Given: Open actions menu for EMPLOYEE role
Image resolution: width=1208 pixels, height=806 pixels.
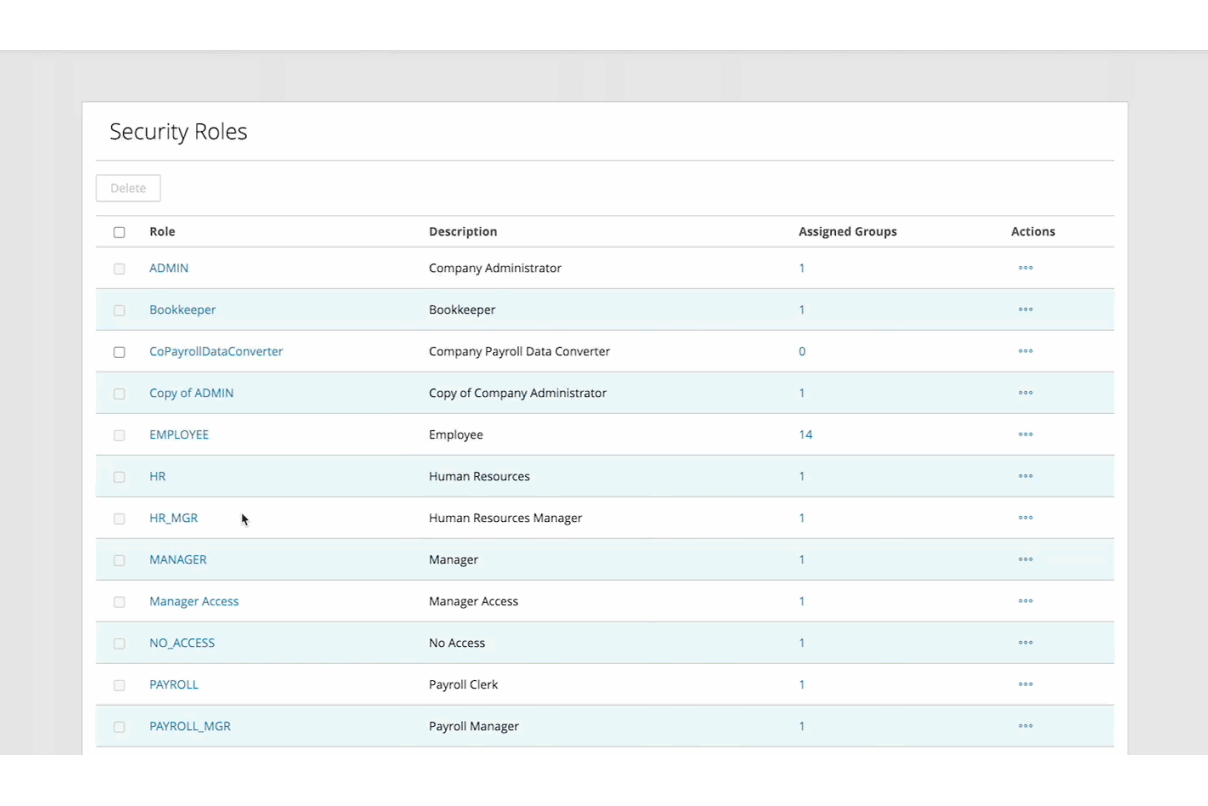Looking at the screenshot, I should [x=1025, y=435].
